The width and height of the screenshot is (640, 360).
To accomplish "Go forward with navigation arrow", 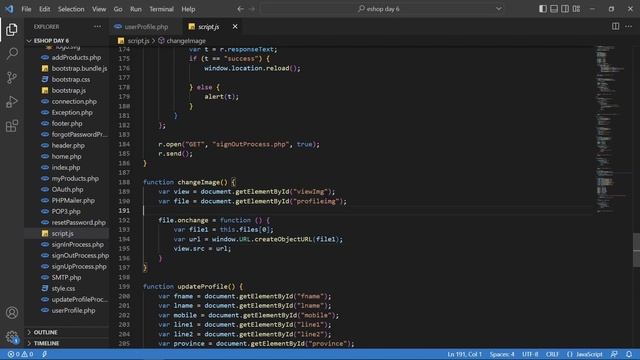I will click(252, 9).
